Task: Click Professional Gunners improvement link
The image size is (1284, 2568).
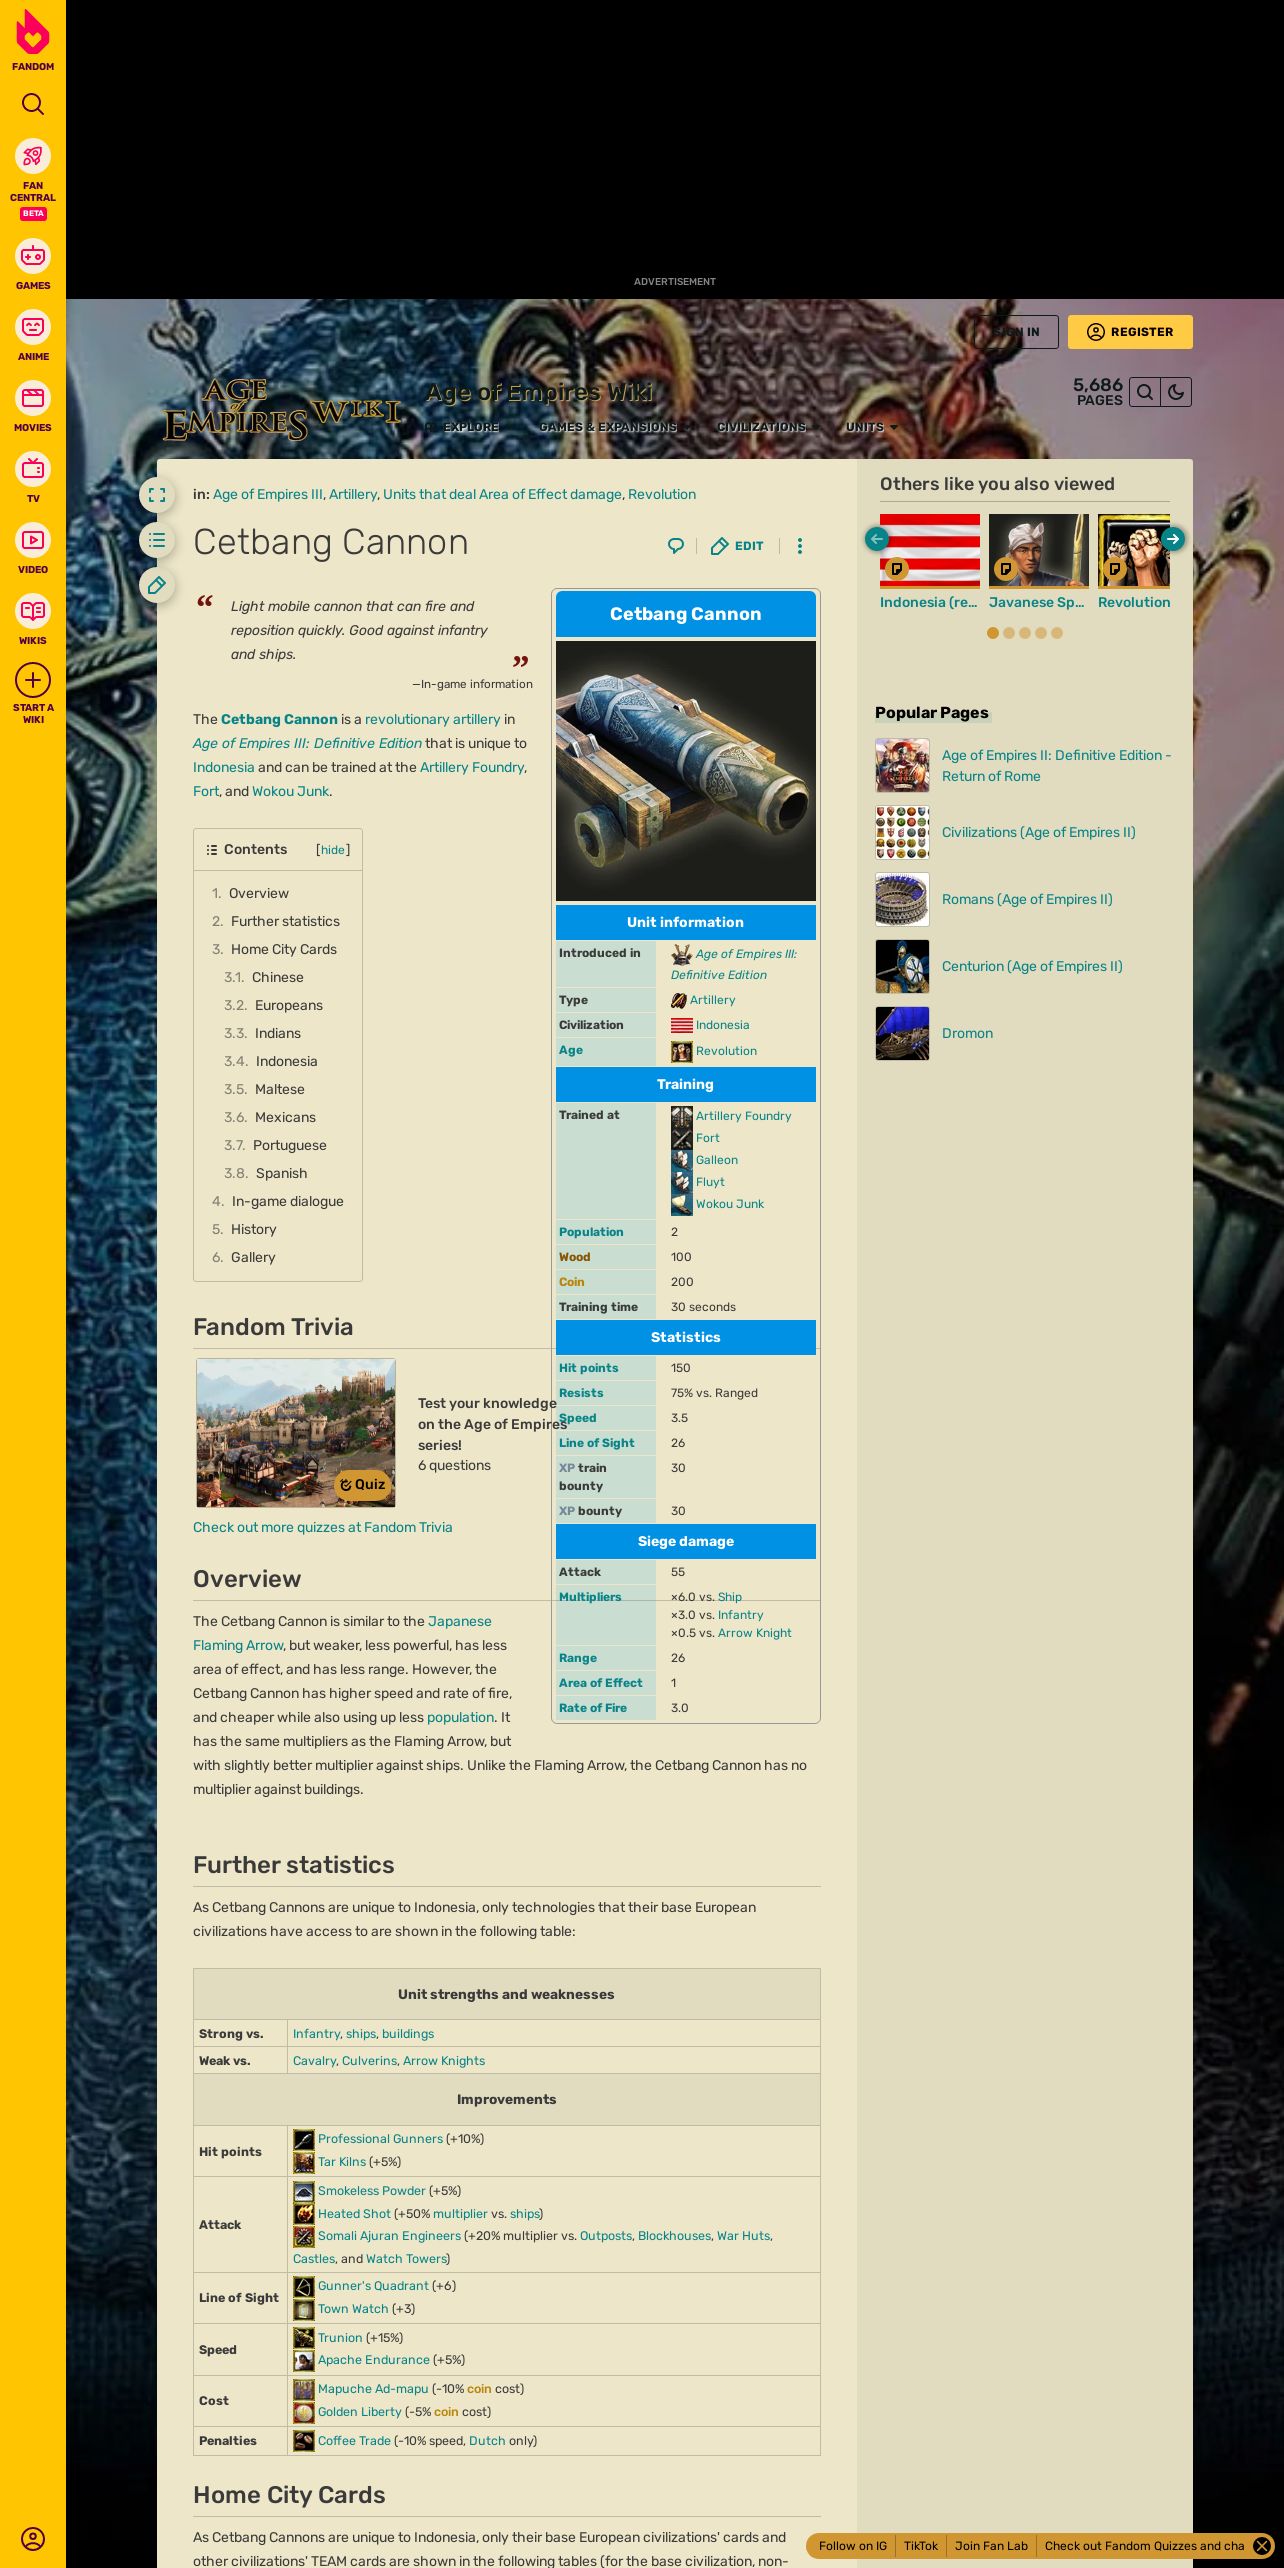Action: pyautogui.click(x=380, y=2139)
